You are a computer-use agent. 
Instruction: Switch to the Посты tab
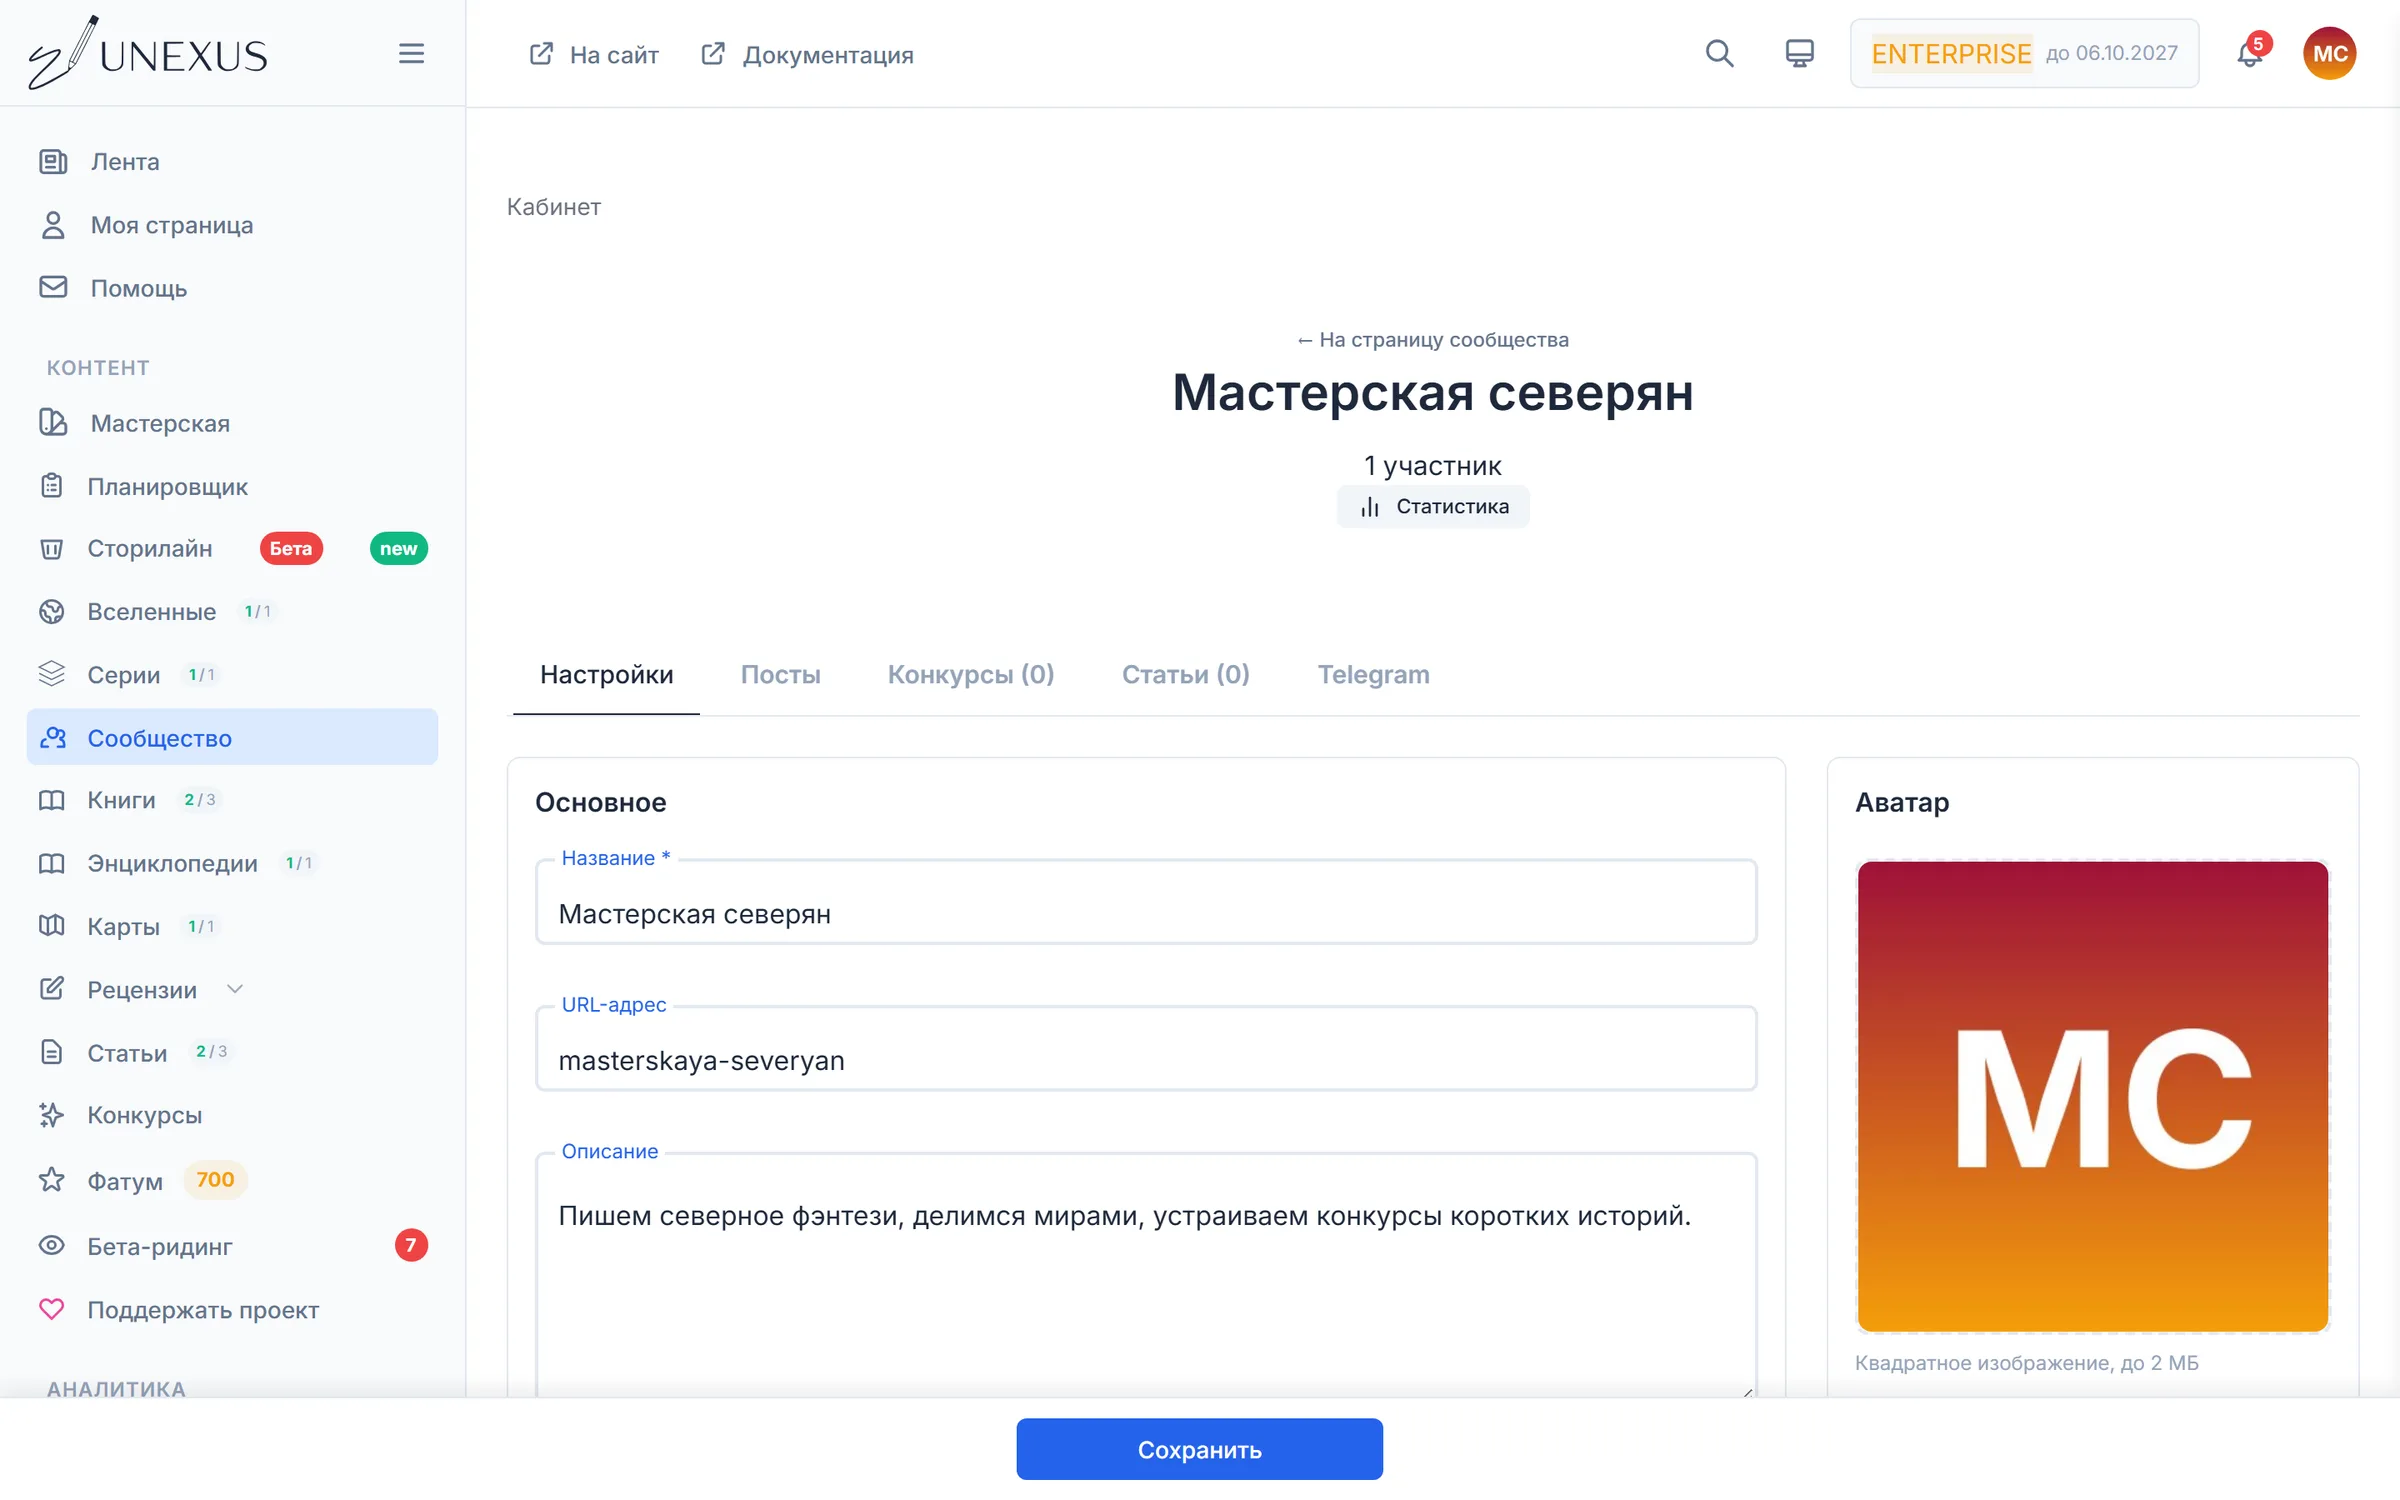[x=780, y=675]
